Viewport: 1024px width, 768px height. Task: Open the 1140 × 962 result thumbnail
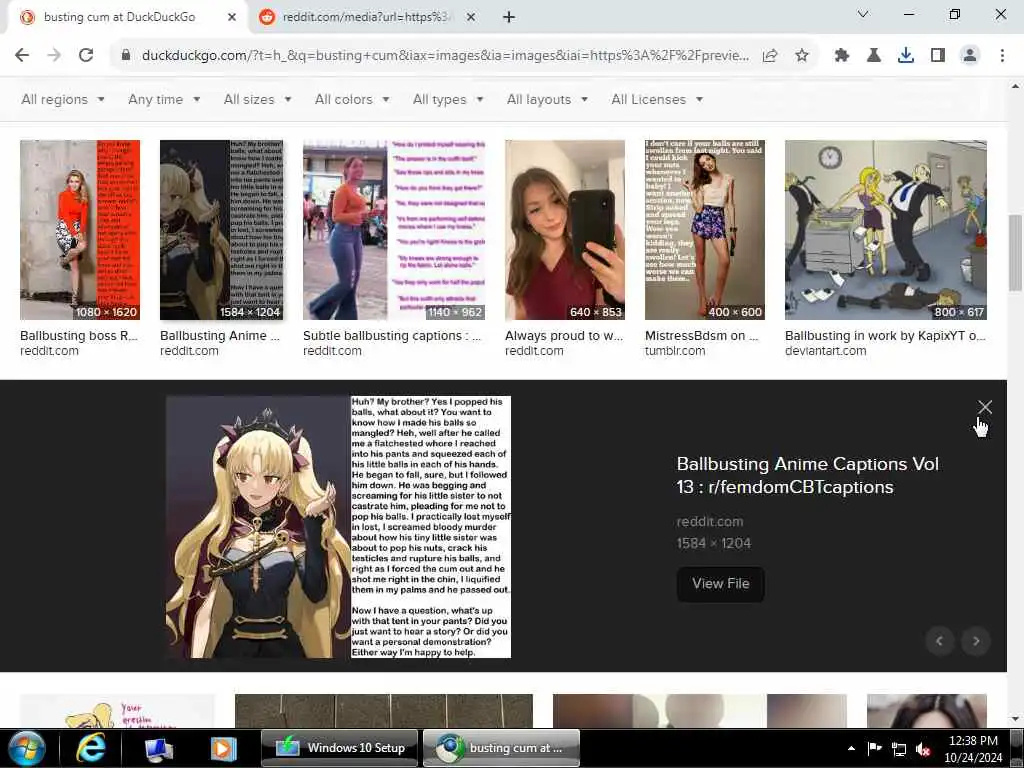tap(394, 230)
